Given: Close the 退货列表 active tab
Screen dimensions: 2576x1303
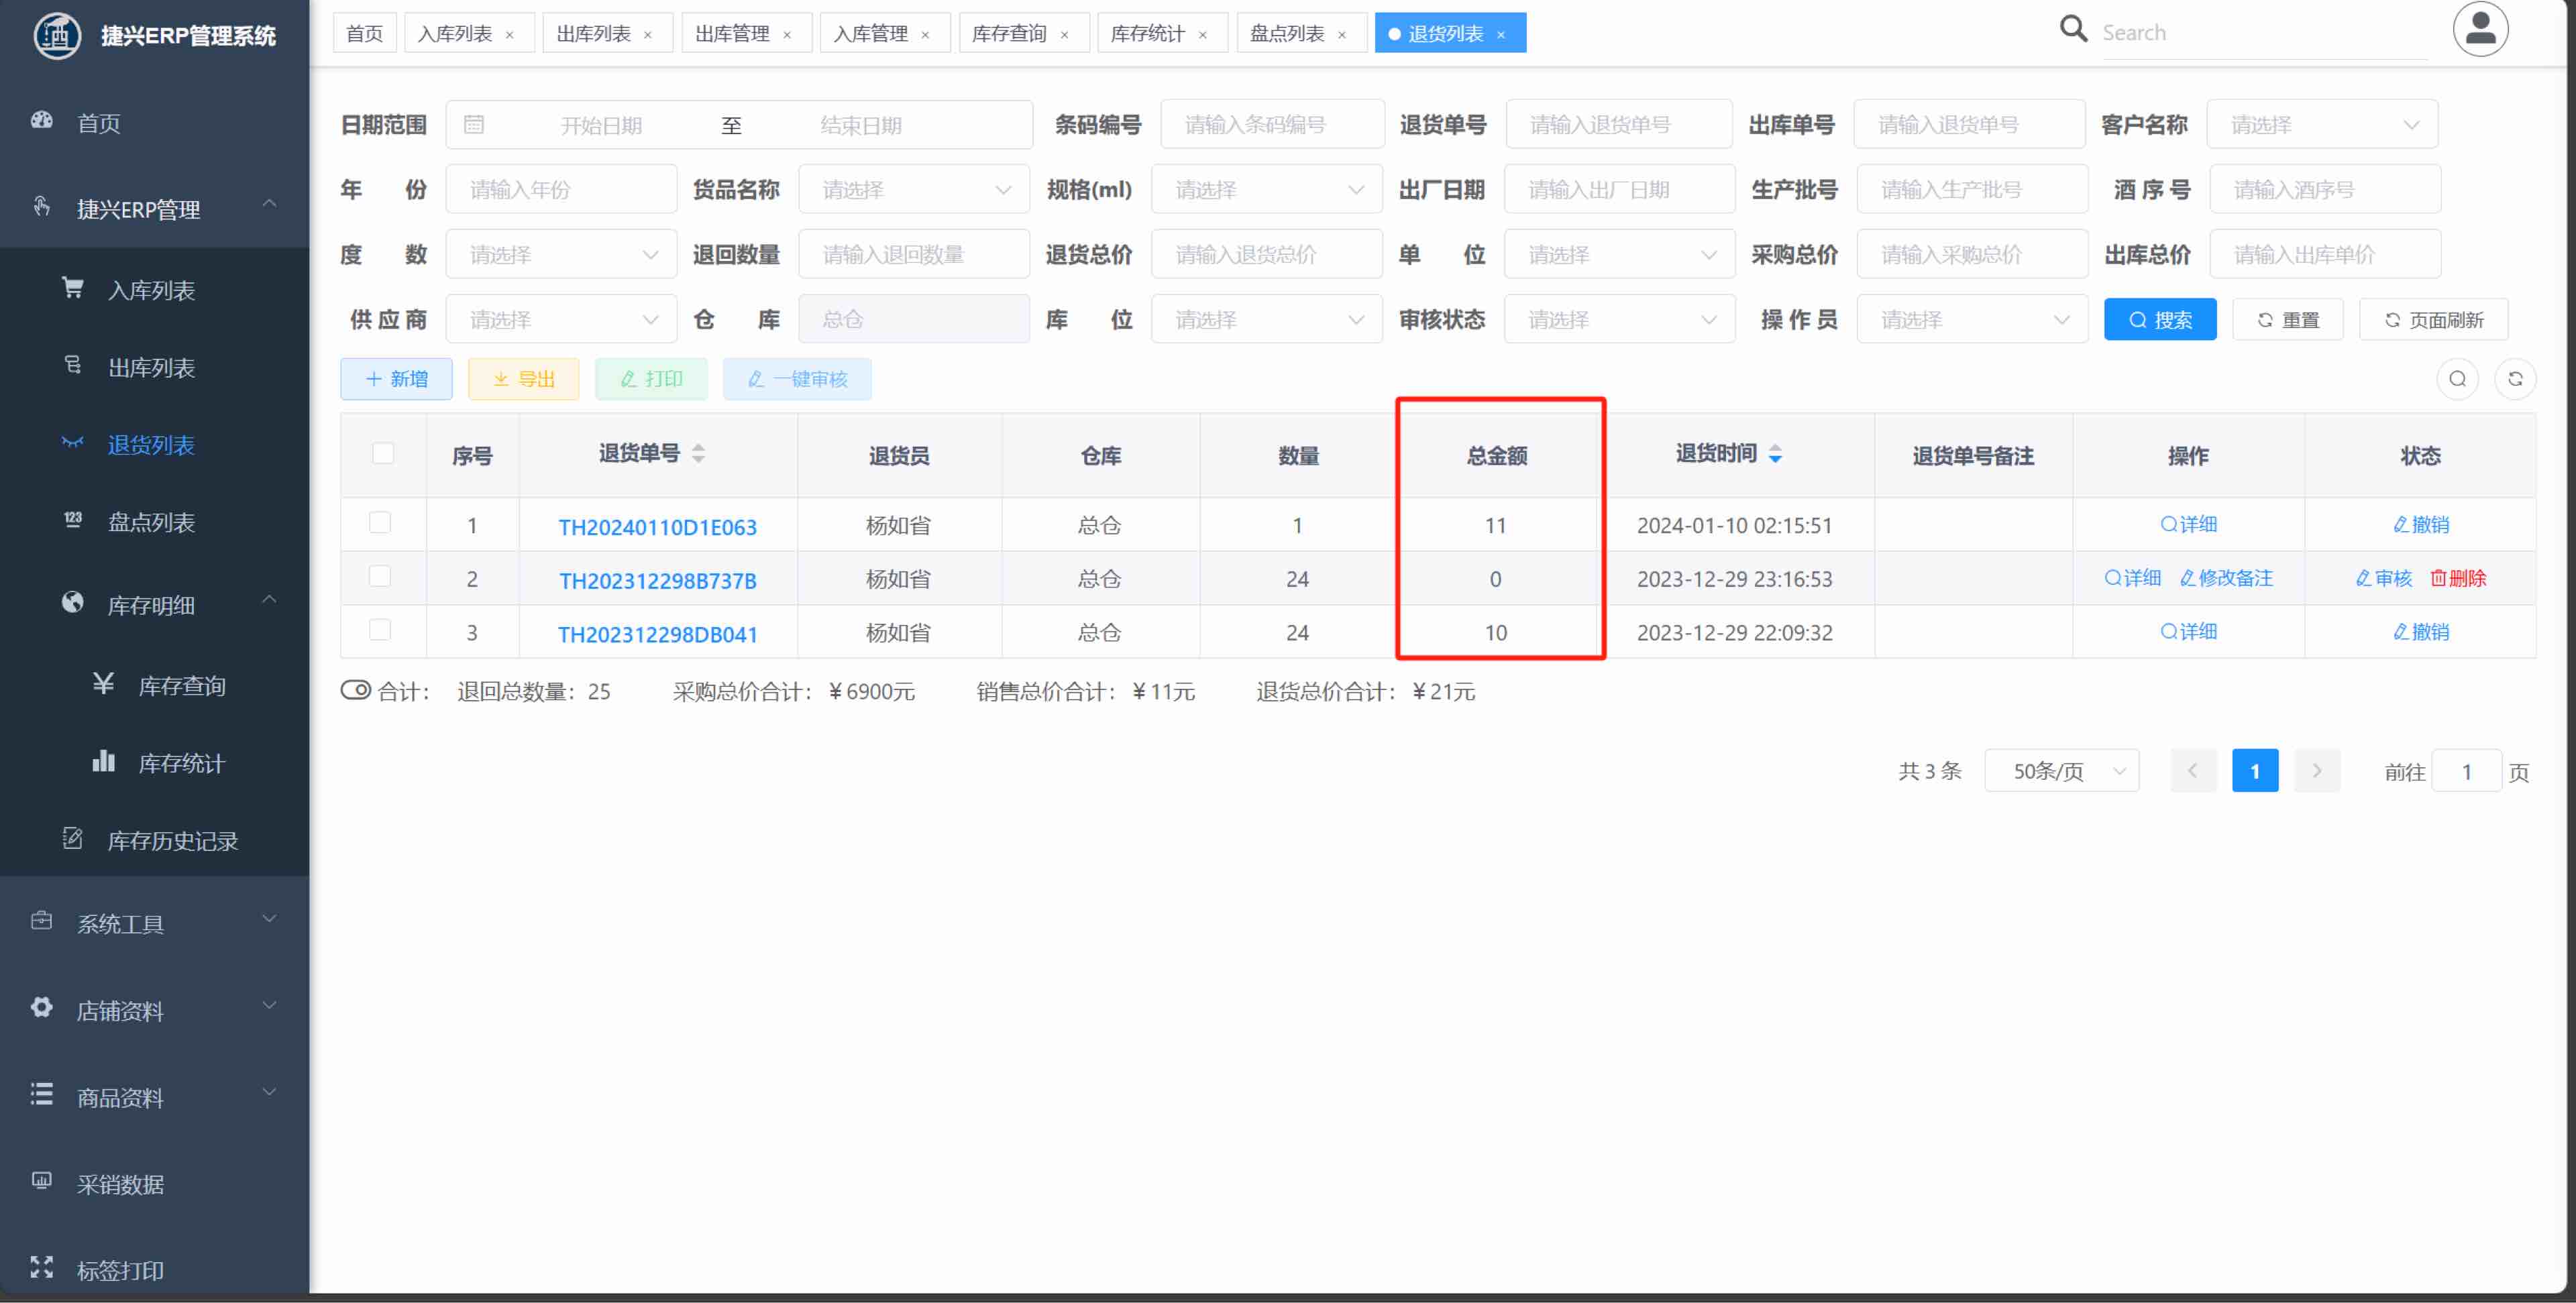Looking at the screenshot, I should (1501, 35).
